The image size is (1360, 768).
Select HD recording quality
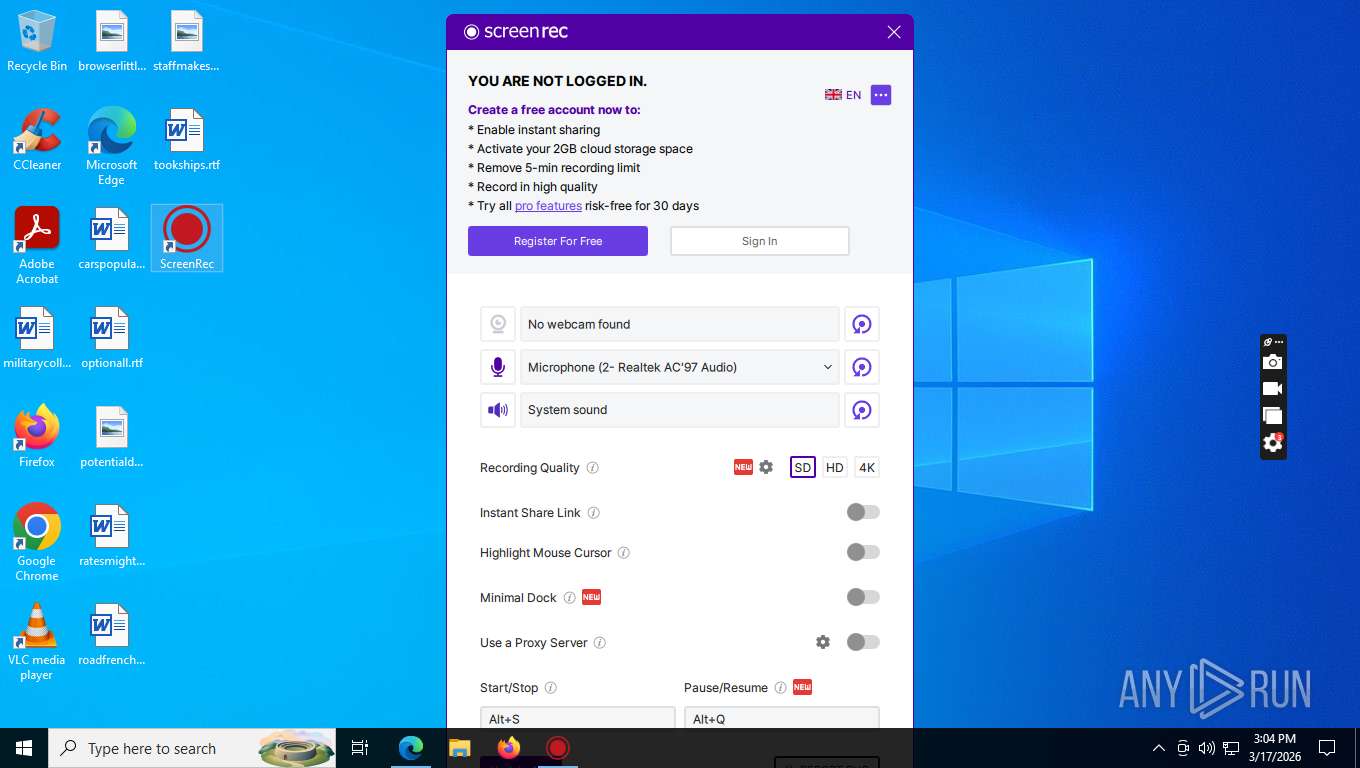(835, 467)
